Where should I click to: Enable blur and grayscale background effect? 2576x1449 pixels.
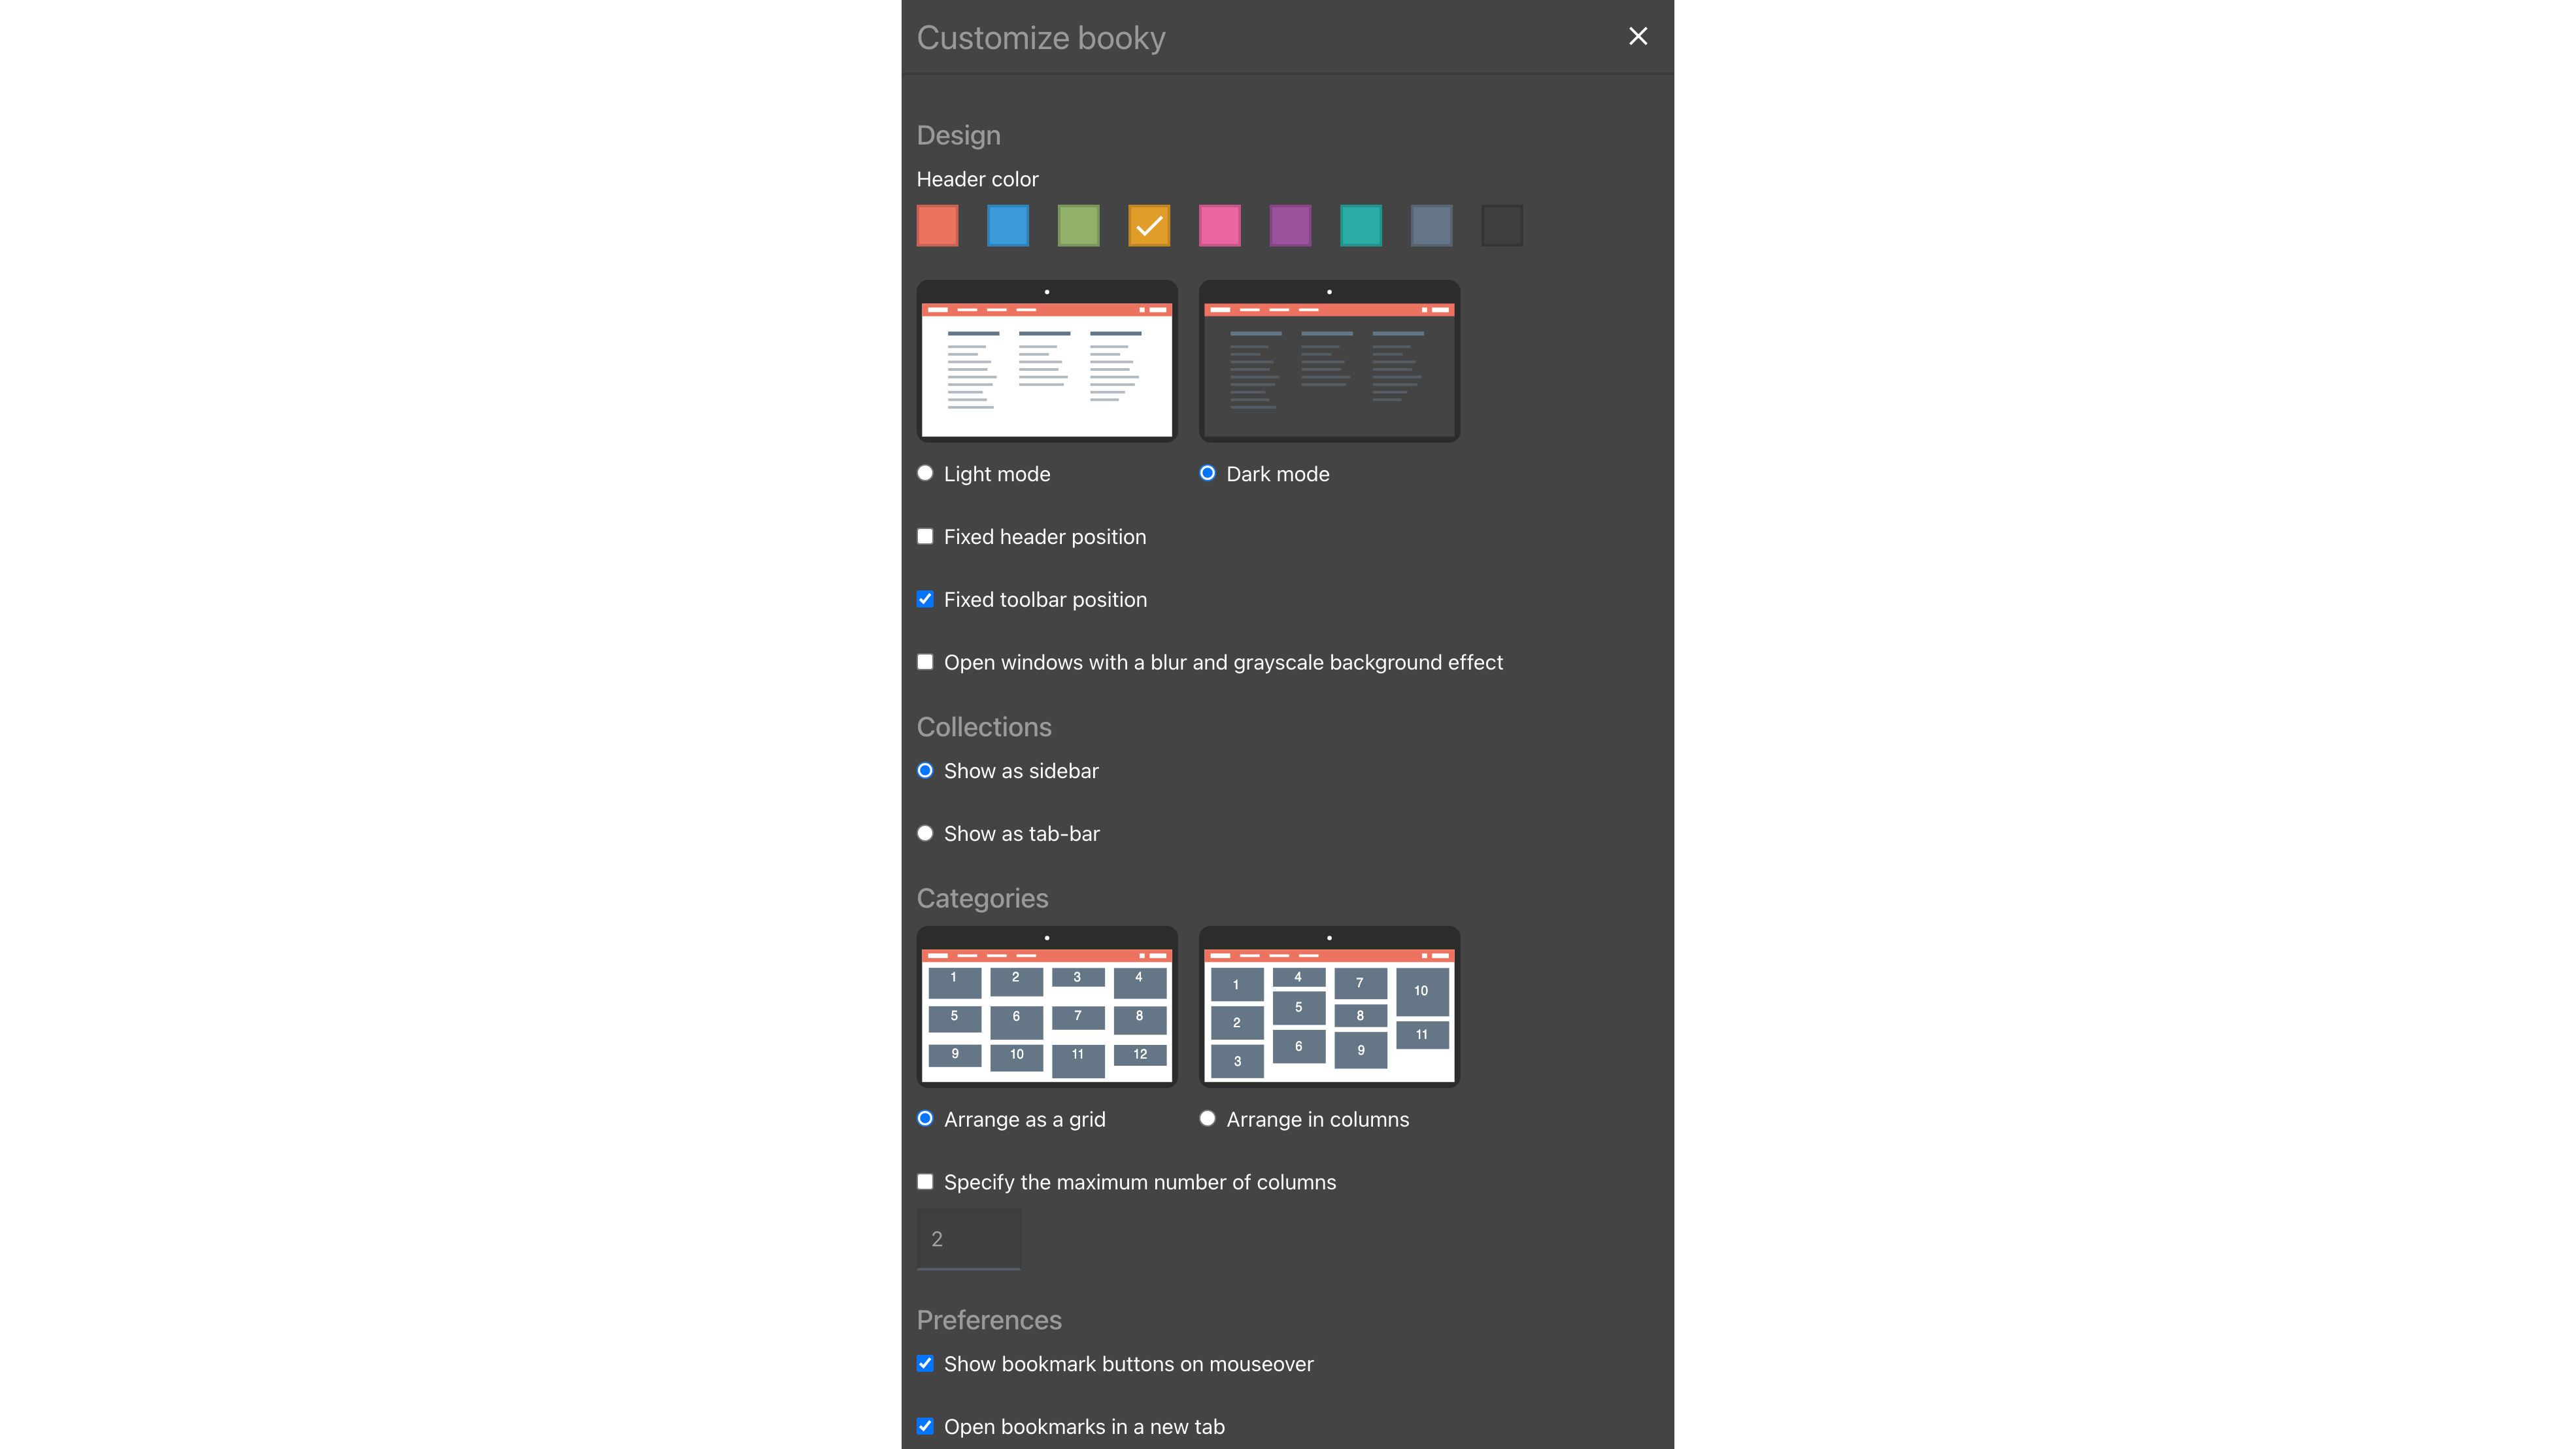pos(925,662)
